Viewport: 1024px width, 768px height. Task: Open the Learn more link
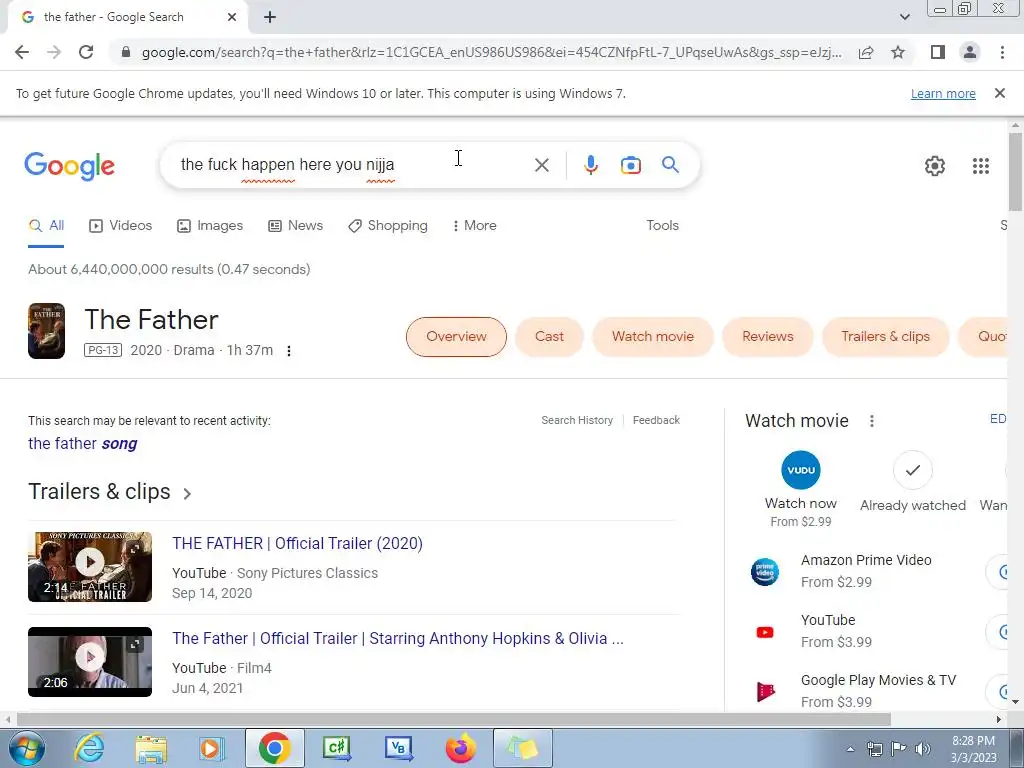click(x=943, y=93)
